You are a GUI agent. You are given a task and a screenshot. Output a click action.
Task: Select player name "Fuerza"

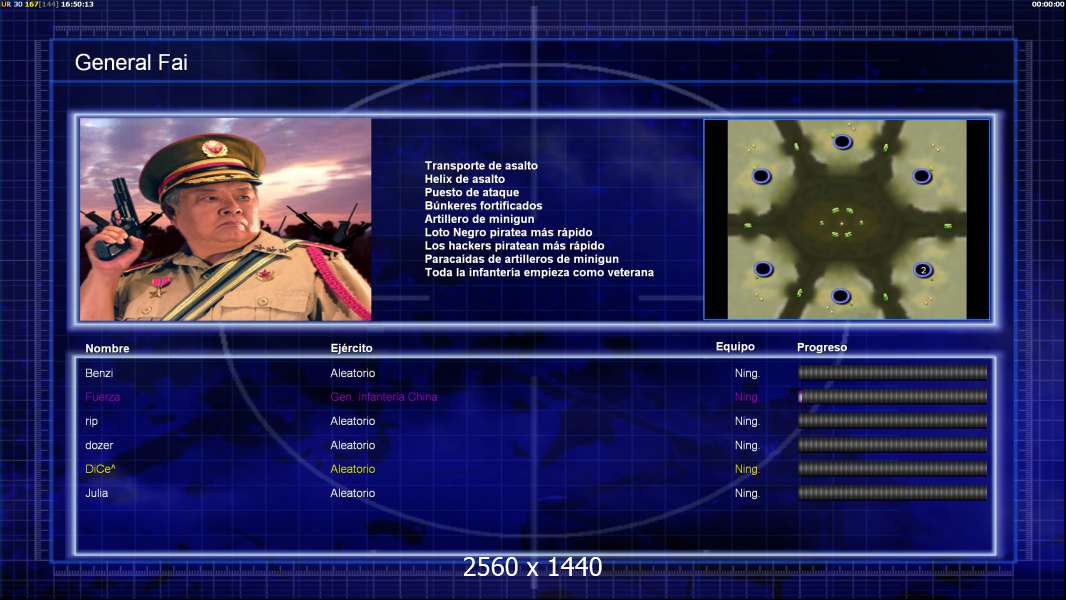[103, 397]
